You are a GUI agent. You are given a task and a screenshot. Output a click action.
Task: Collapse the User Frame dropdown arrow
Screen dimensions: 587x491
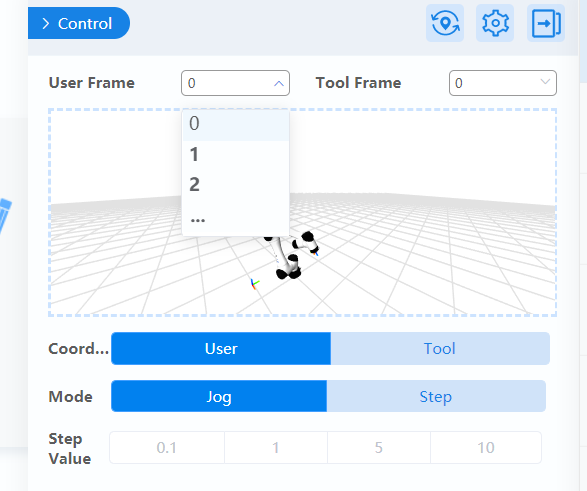pos(279,83)
